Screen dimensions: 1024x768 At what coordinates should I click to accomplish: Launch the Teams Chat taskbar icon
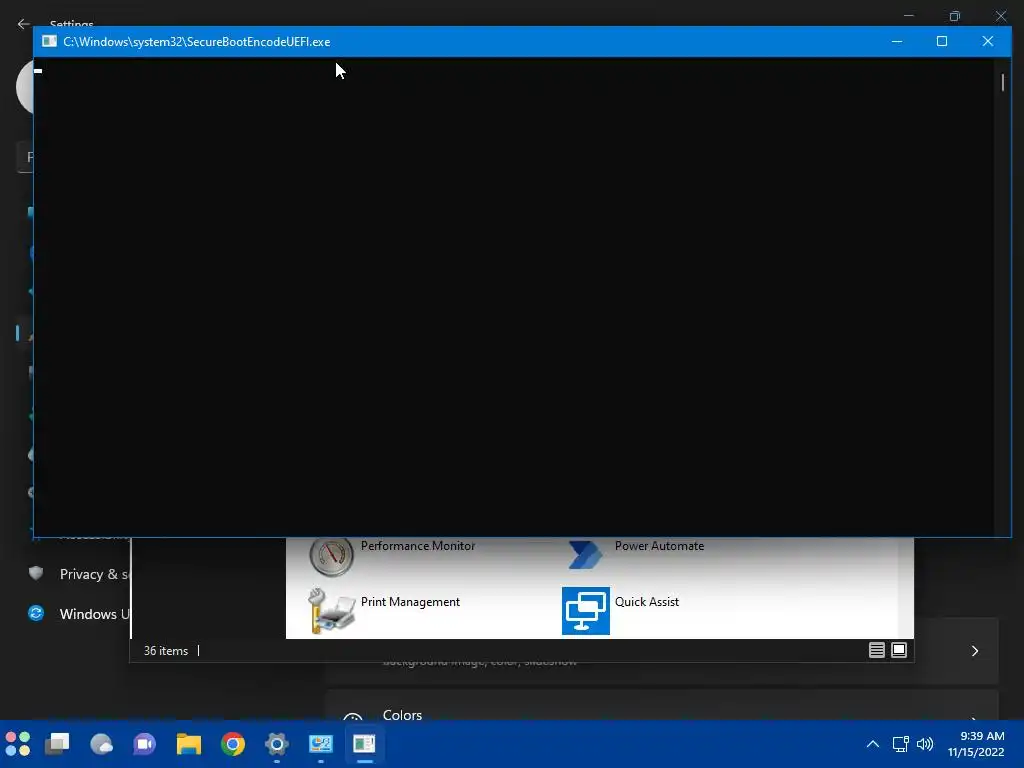click(x=144, y=744)
